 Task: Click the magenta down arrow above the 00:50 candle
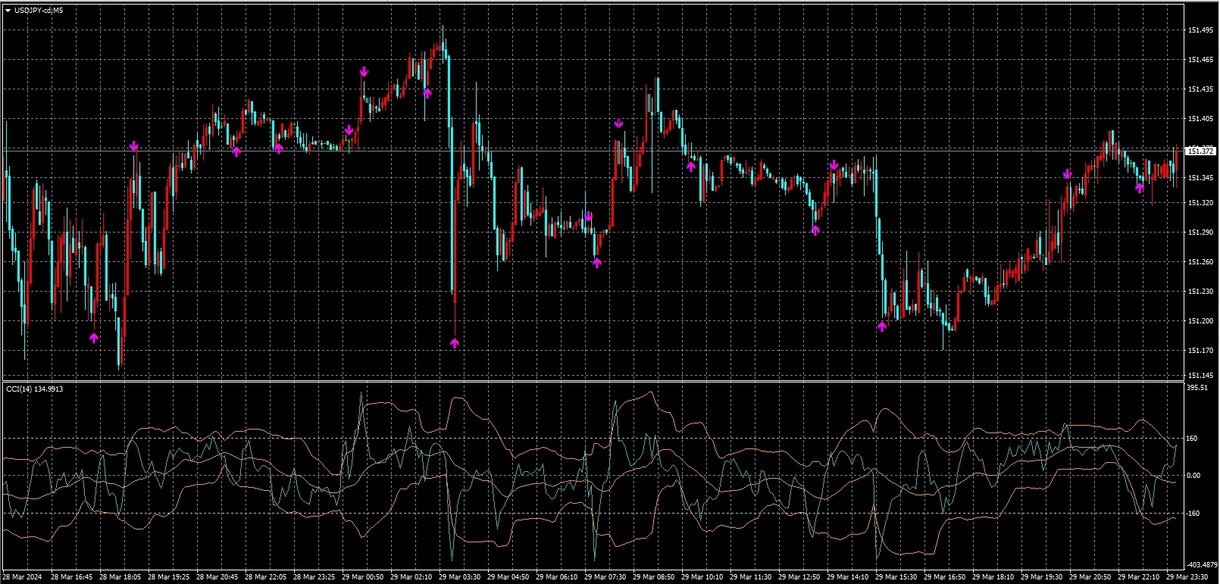click(x=365, y=72)
